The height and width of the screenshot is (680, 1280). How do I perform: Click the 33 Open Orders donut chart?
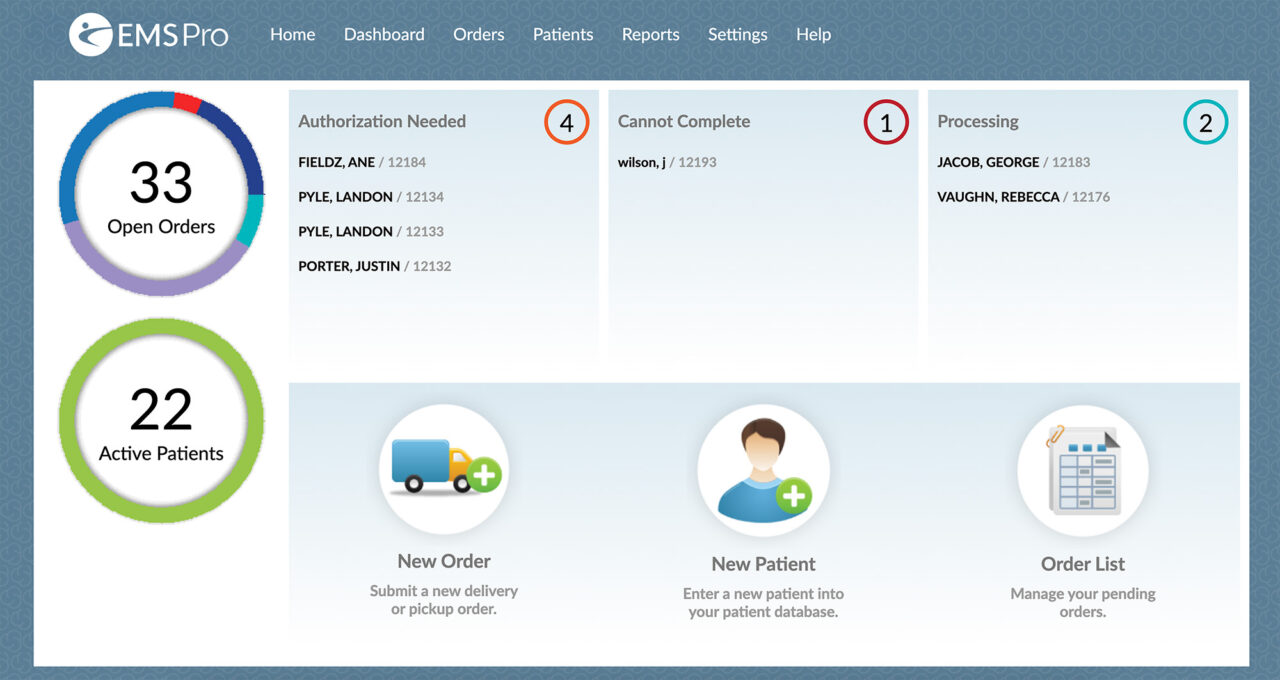pos(161,195)
